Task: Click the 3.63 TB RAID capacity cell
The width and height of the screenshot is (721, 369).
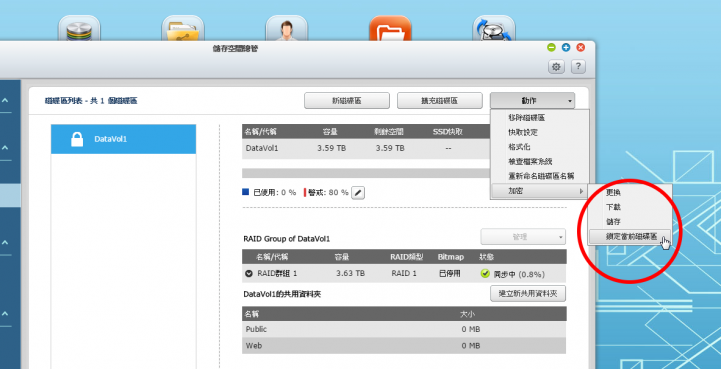Action: (x=350, y=274)
